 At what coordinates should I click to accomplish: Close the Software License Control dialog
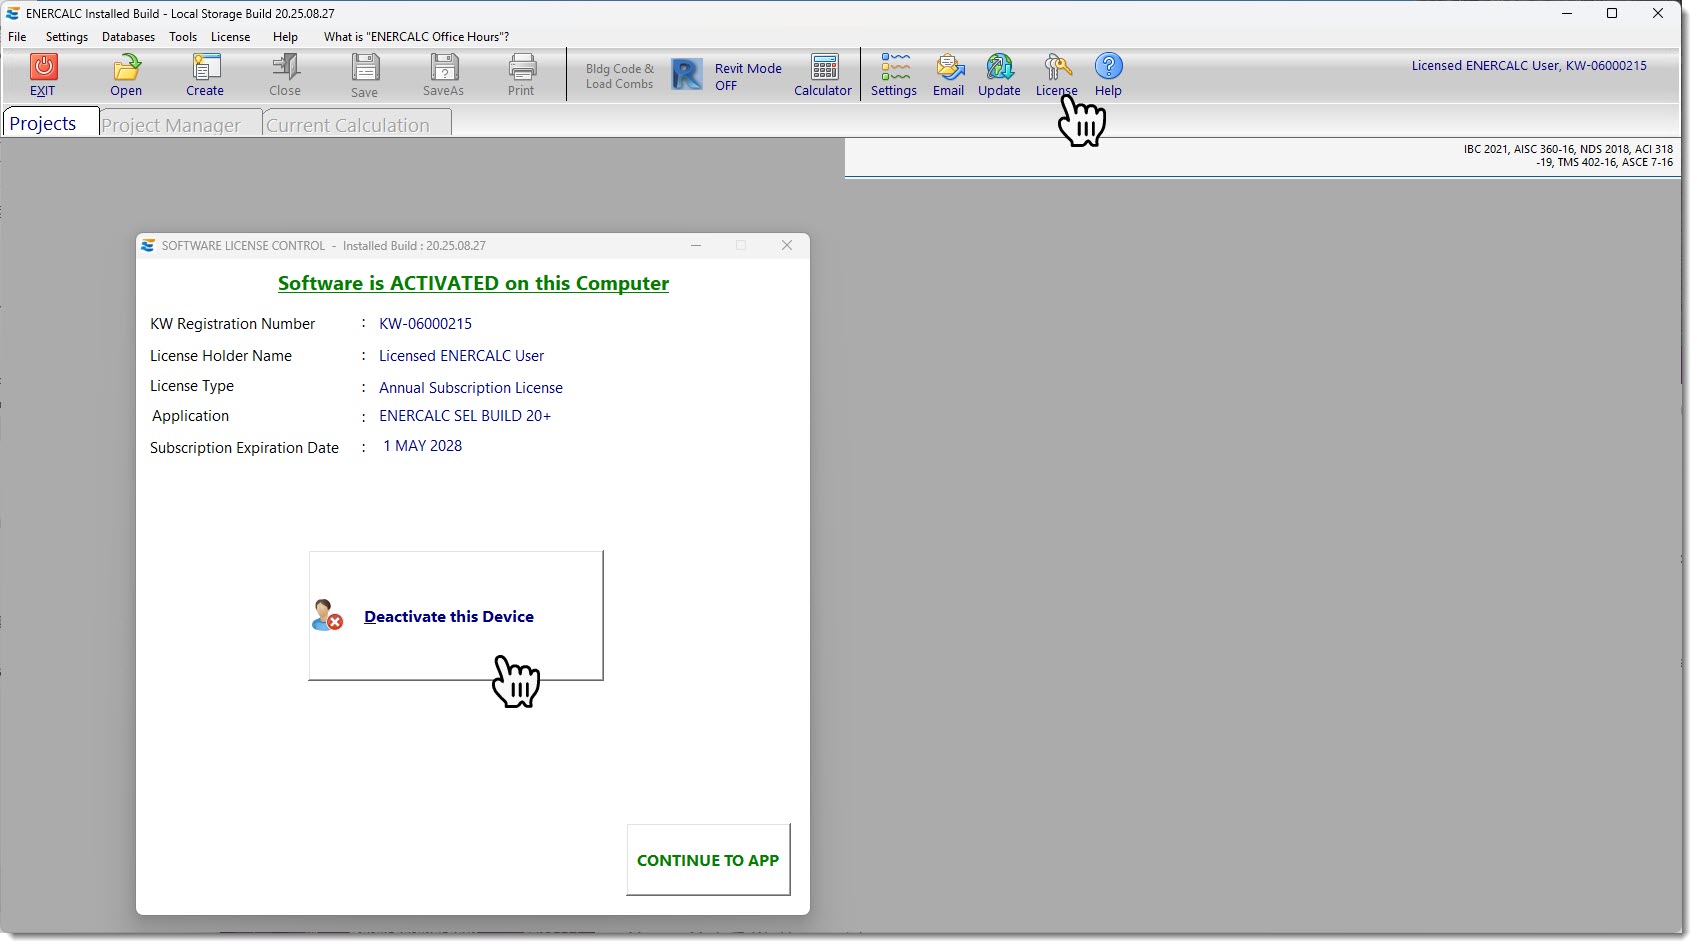[x=787, y=245]
